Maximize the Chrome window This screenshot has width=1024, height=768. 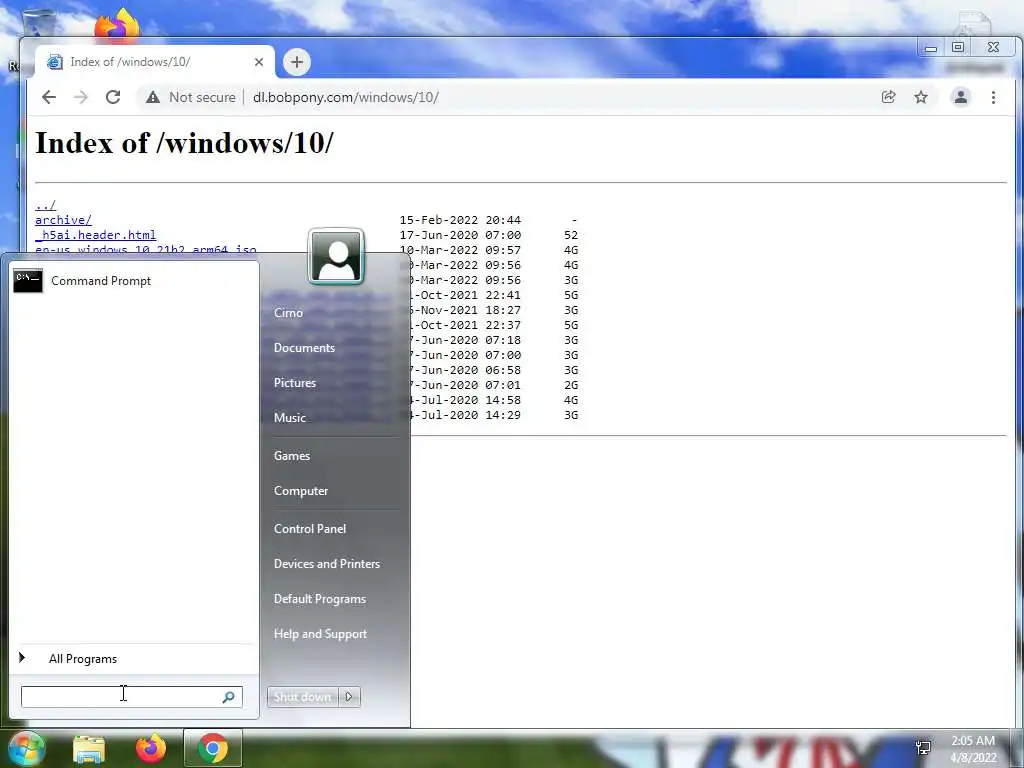(958, 47)
